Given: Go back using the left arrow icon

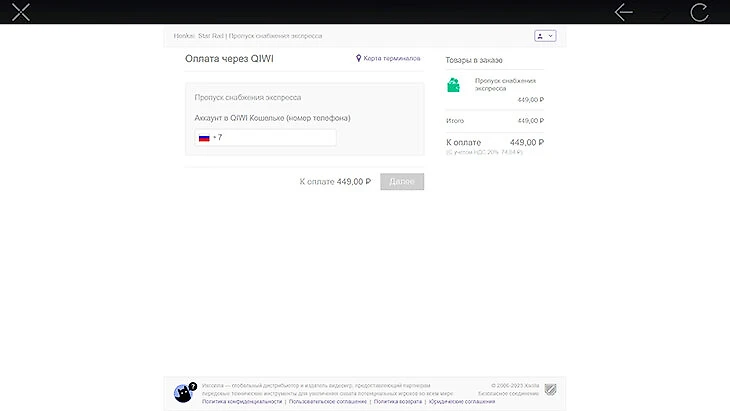Looking at the screenshot, I should pyautogui.click(x=623, y=12).
